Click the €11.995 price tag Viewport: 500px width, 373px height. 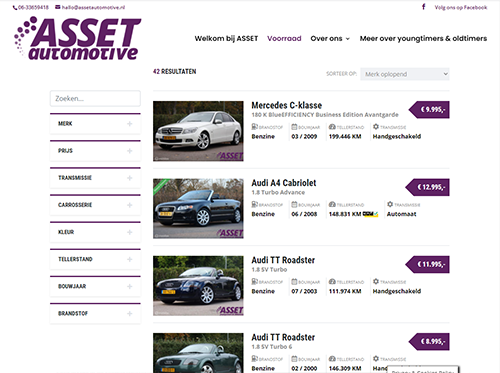coord(428,264)
